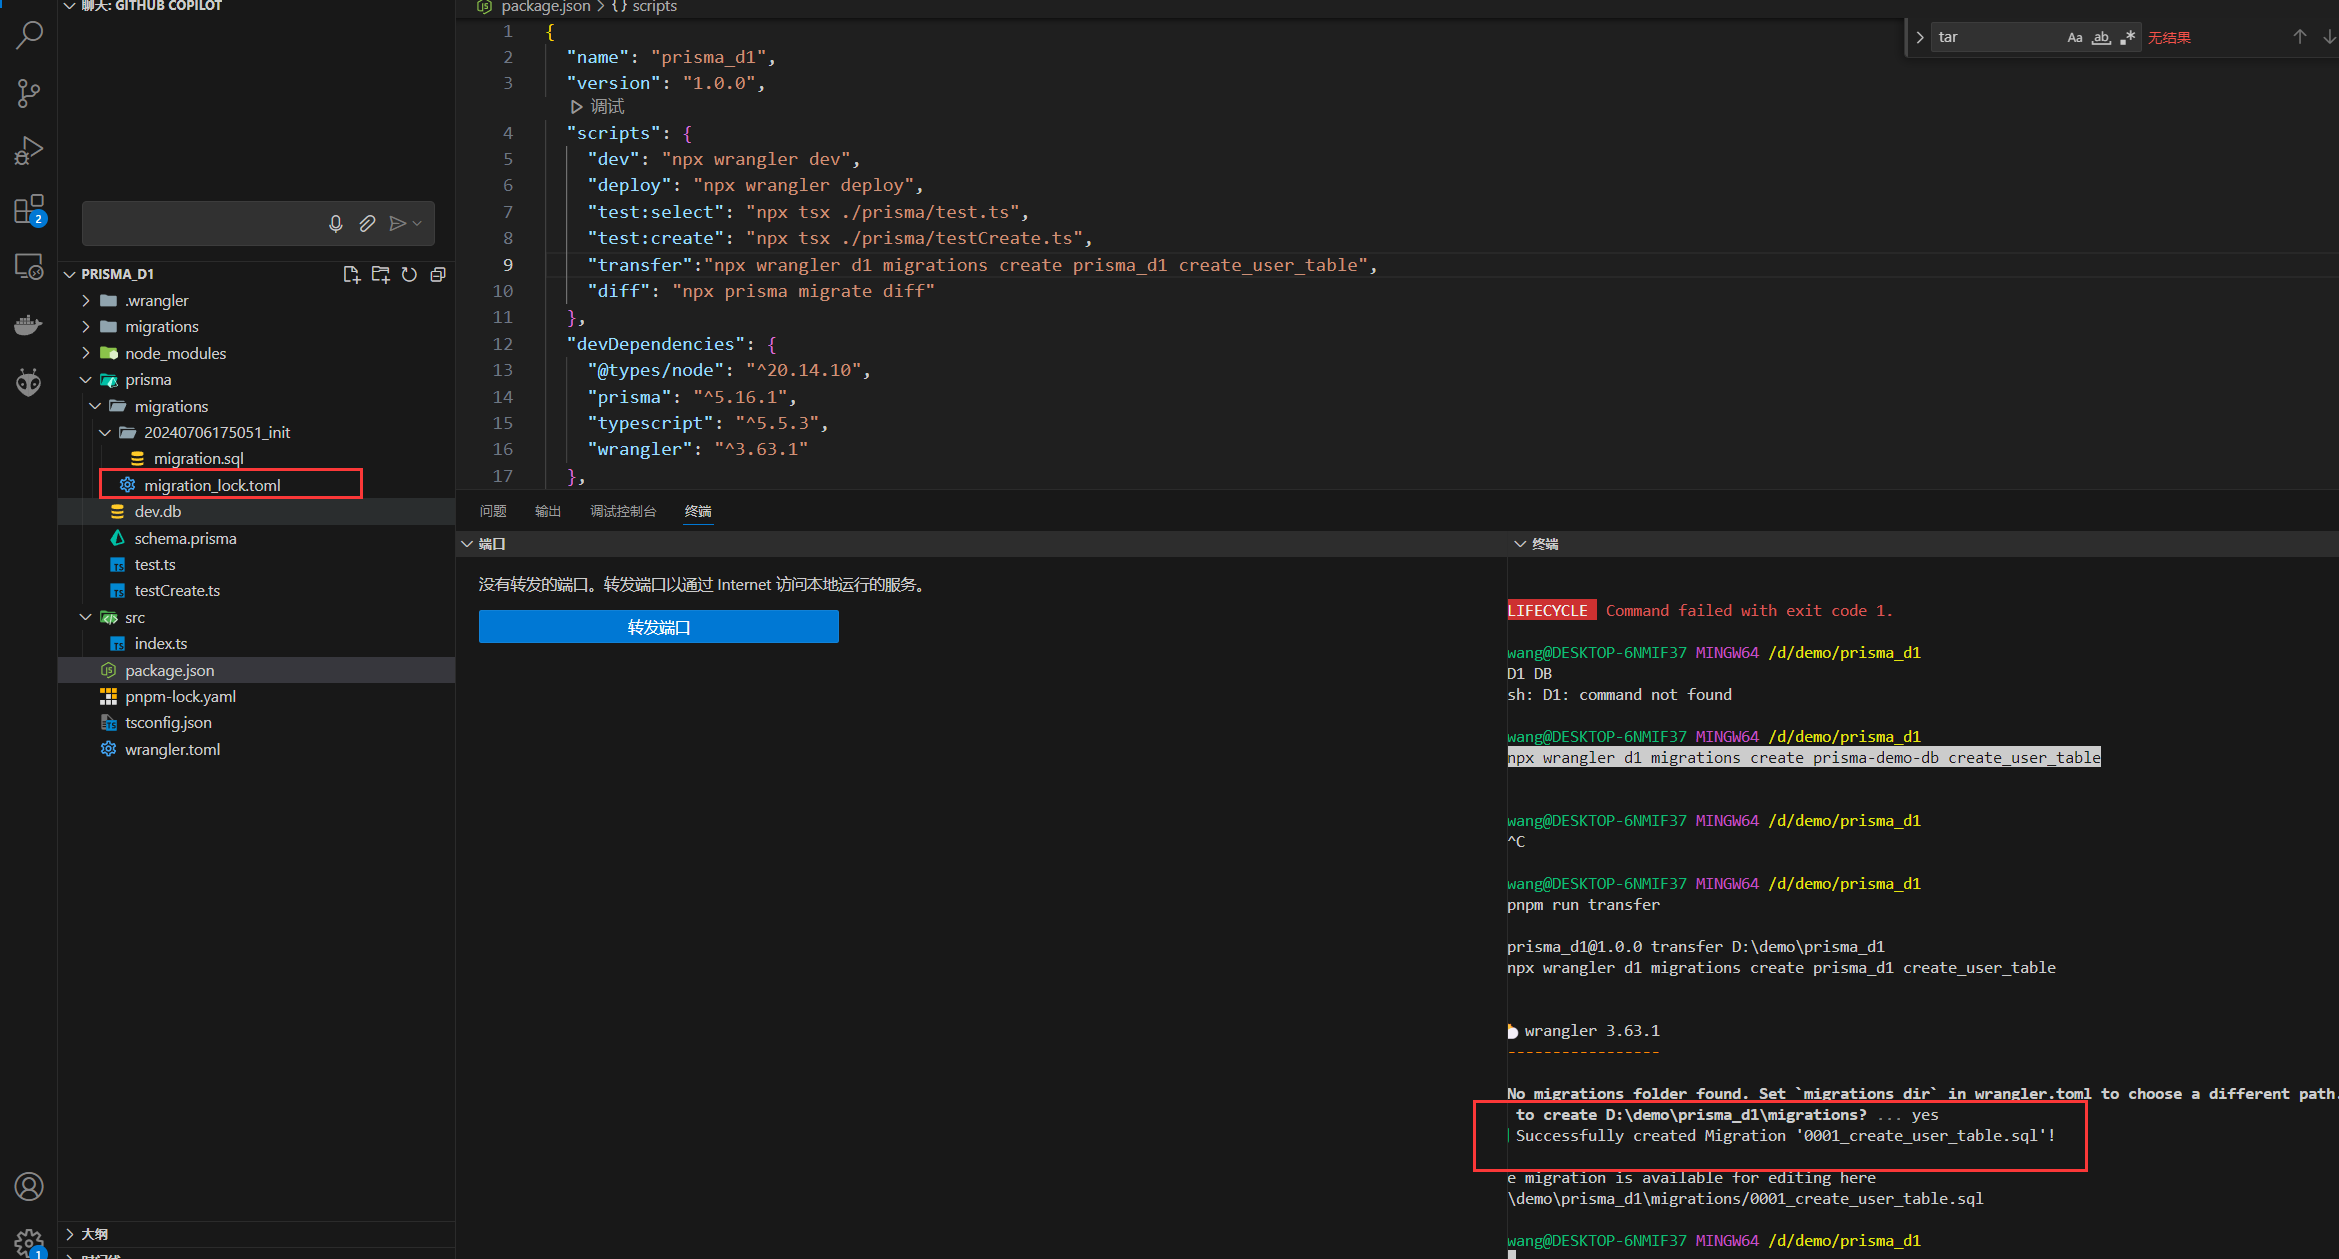Create a new folder in PRISMA_D1 explorer

click(x=380, y=274)
